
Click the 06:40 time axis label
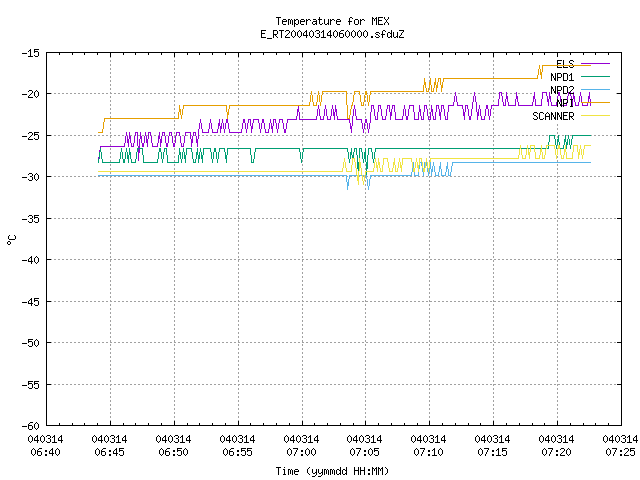click(45, 452)
